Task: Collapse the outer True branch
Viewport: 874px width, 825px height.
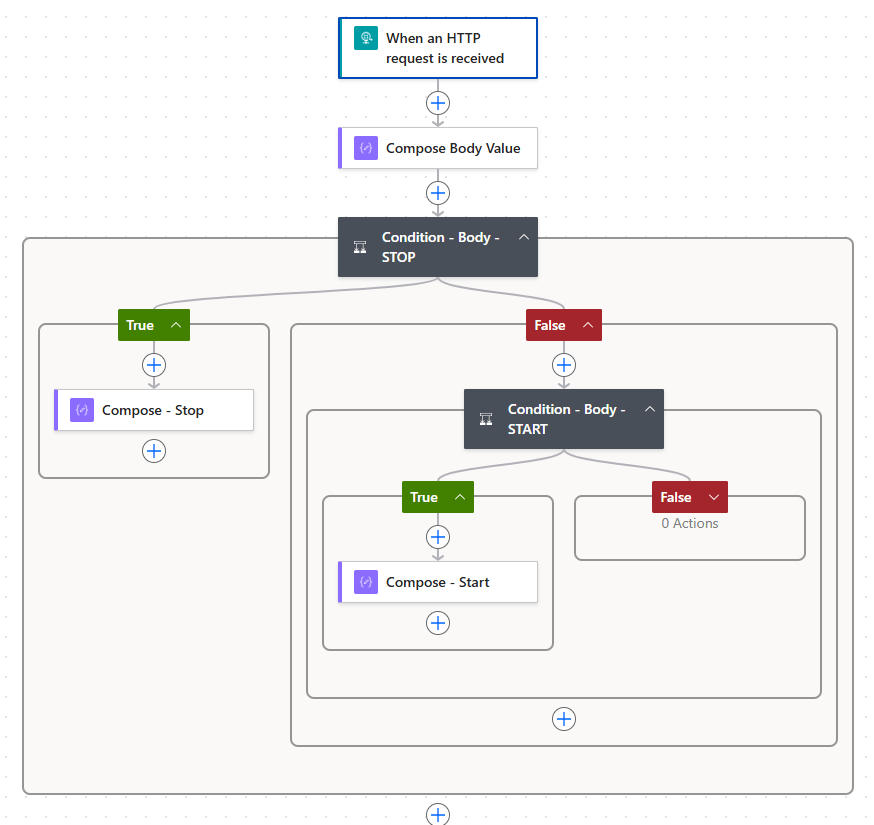Action: point(176,325)
